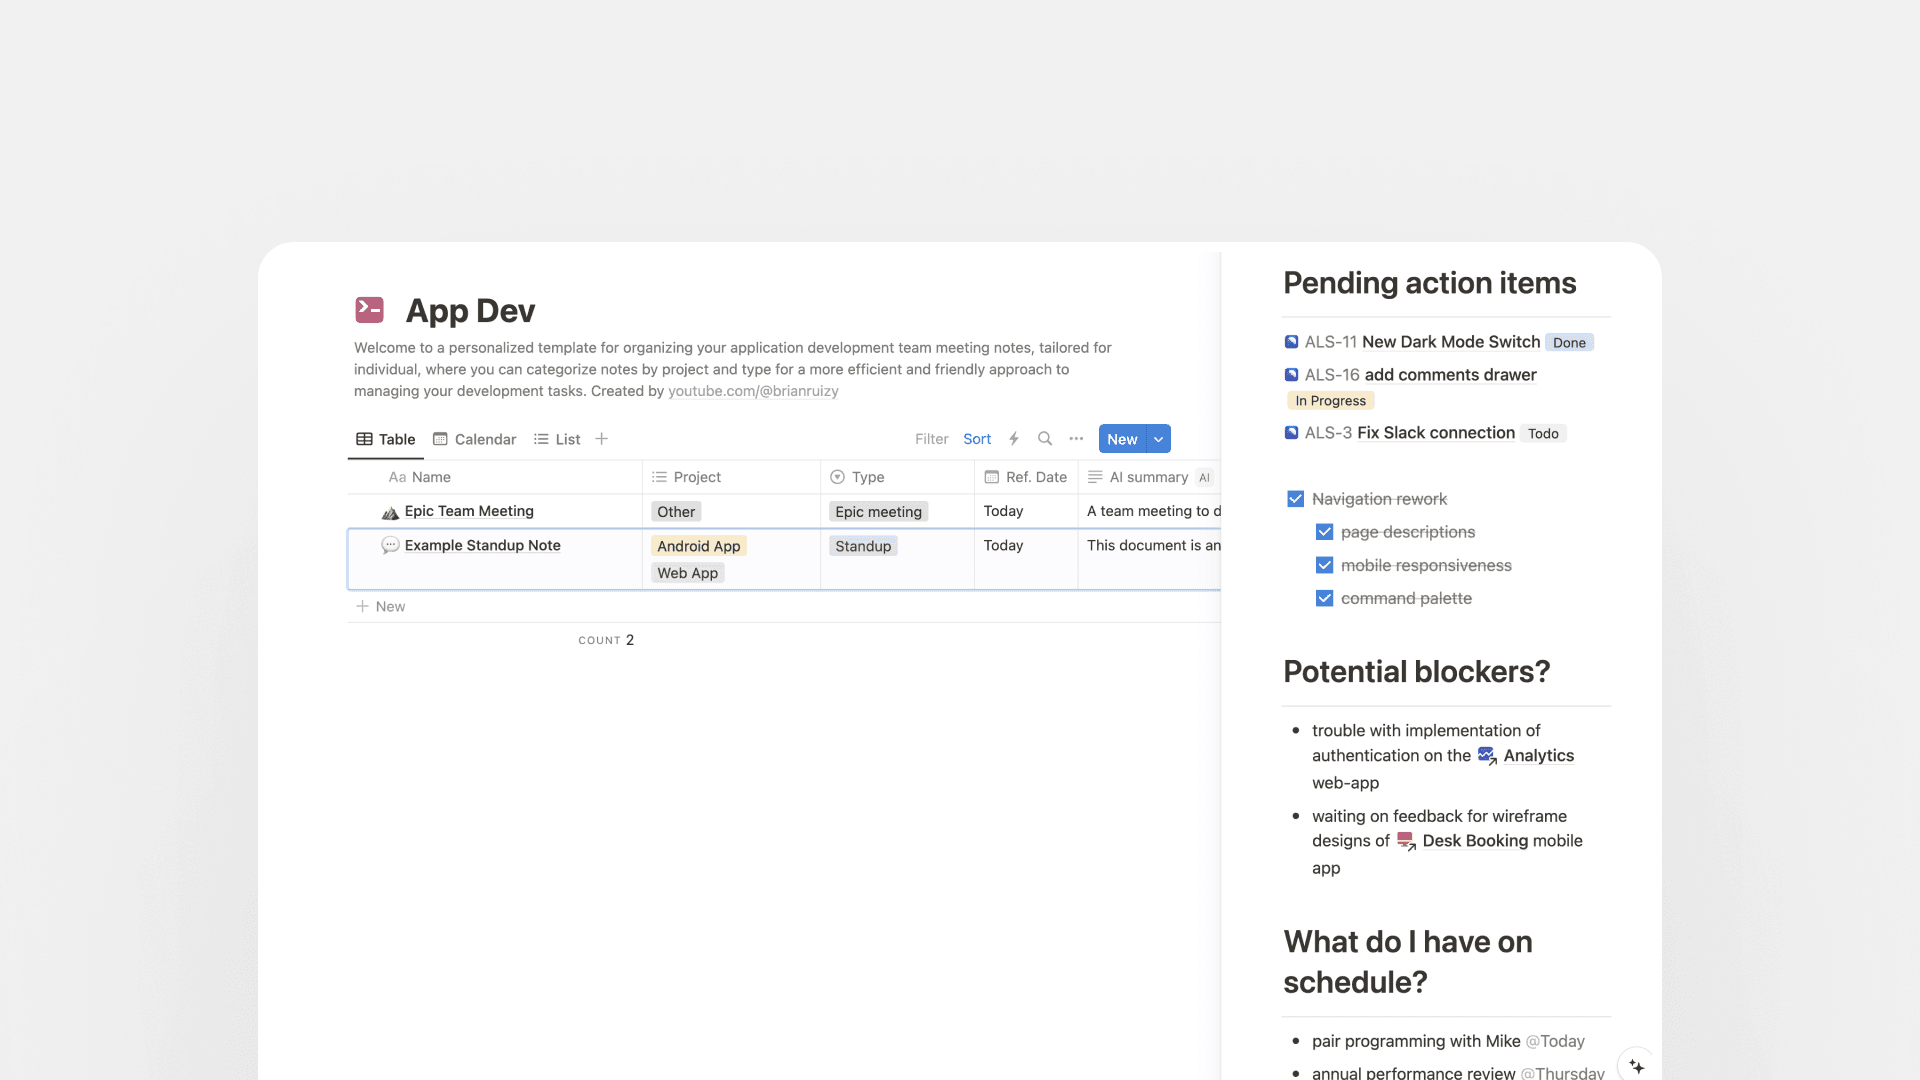Screen dimensions: 1920x1080
Task: Switch to the Calendar view tab
Action: click(474, 439)
